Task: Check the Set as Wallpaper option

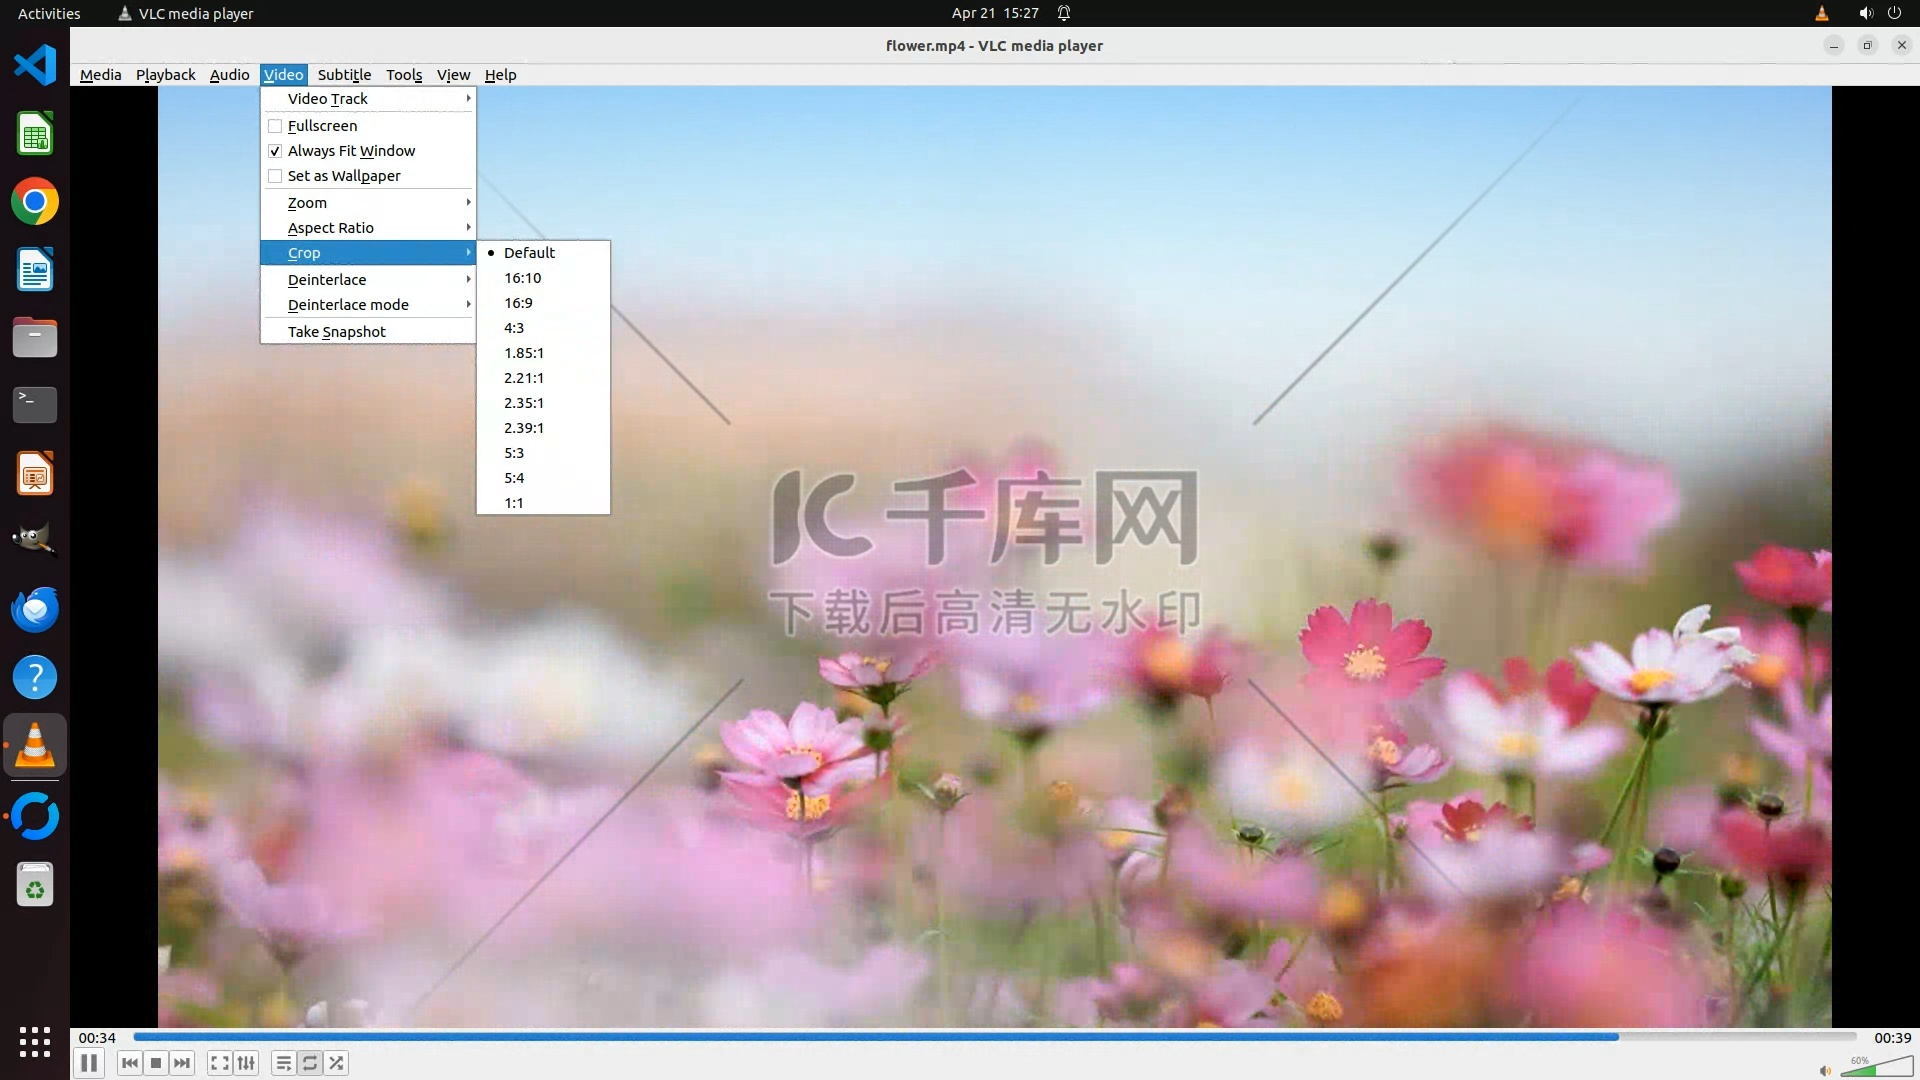Action: [275, 176]
